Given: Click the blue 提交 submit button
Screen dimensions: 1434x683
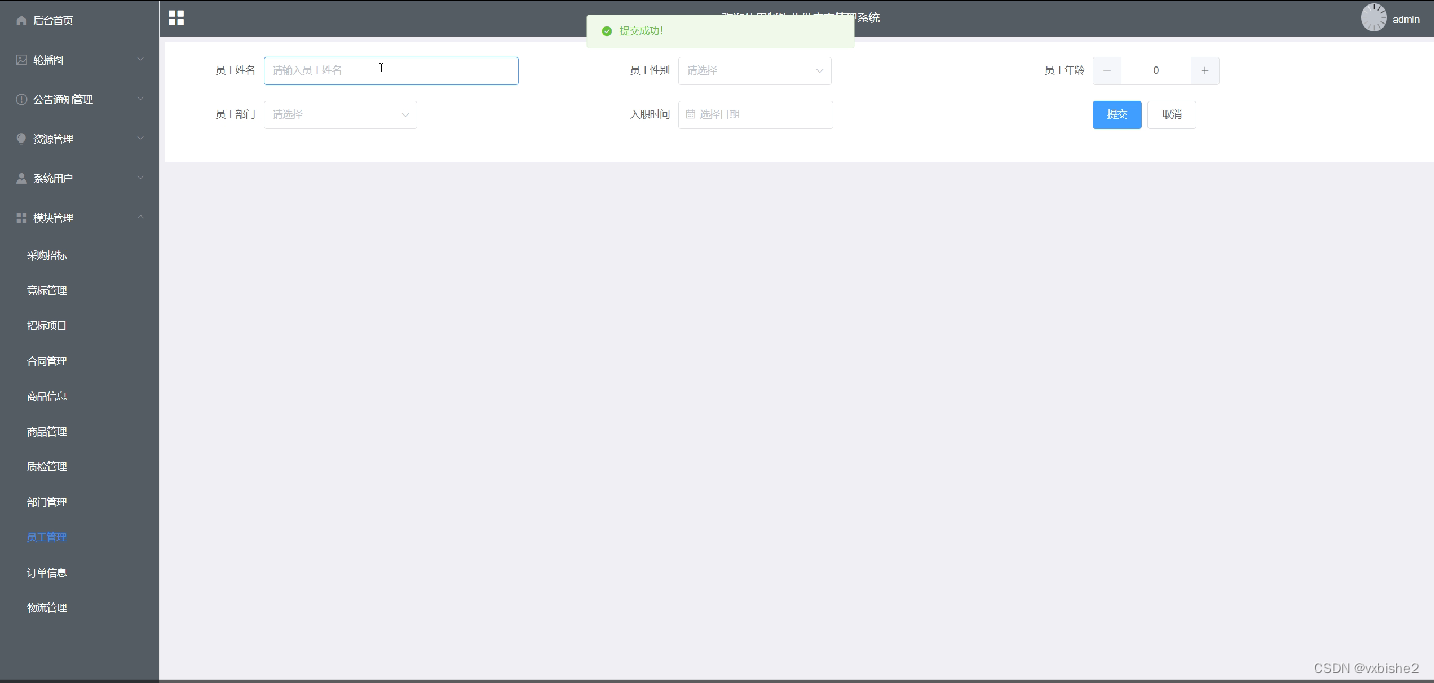Looking at the screenshot, I should pyautogui.click(x=1117, y=115).
